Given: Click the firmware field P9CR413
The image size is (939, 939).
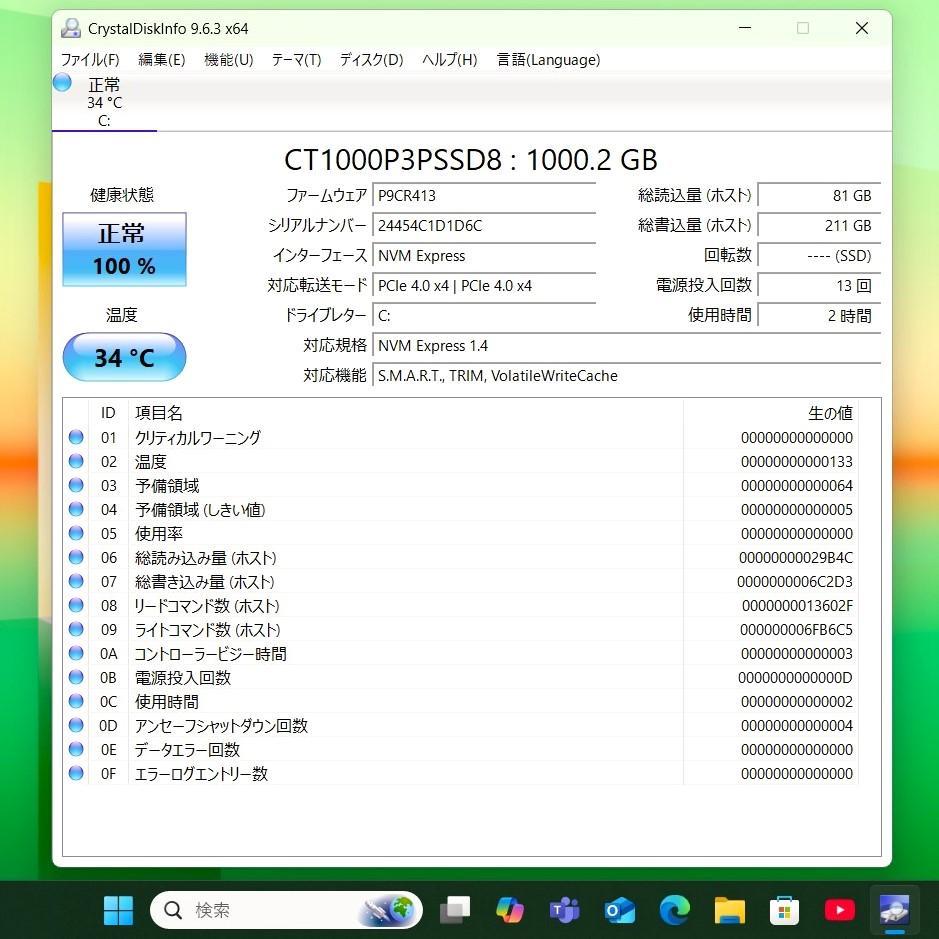Looking at the screenshot, I should pyautogui.click(x=484, y=196).
